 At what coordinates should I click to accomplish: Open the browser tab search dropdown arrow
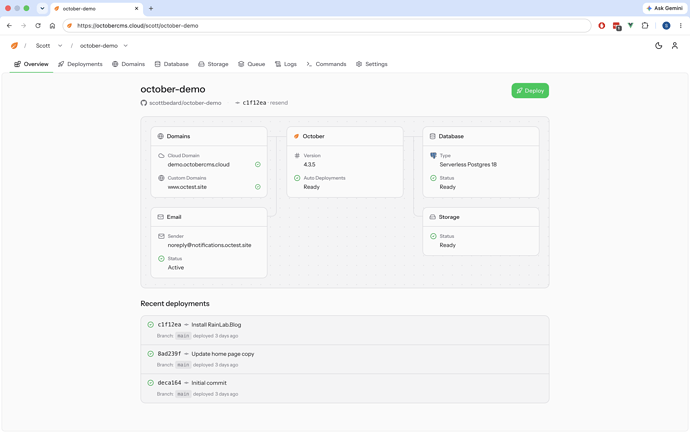click(x=42, y=8)
